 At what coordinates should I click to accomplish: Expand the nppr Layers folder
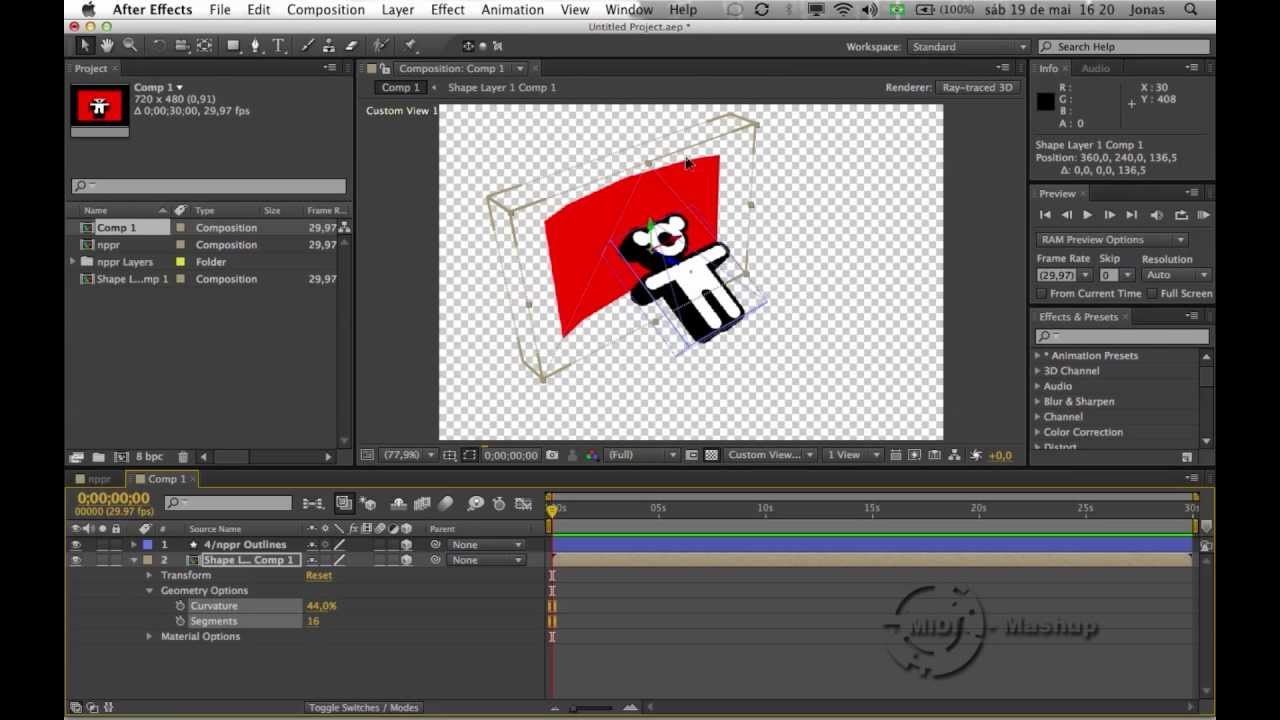tap(73, 262)
